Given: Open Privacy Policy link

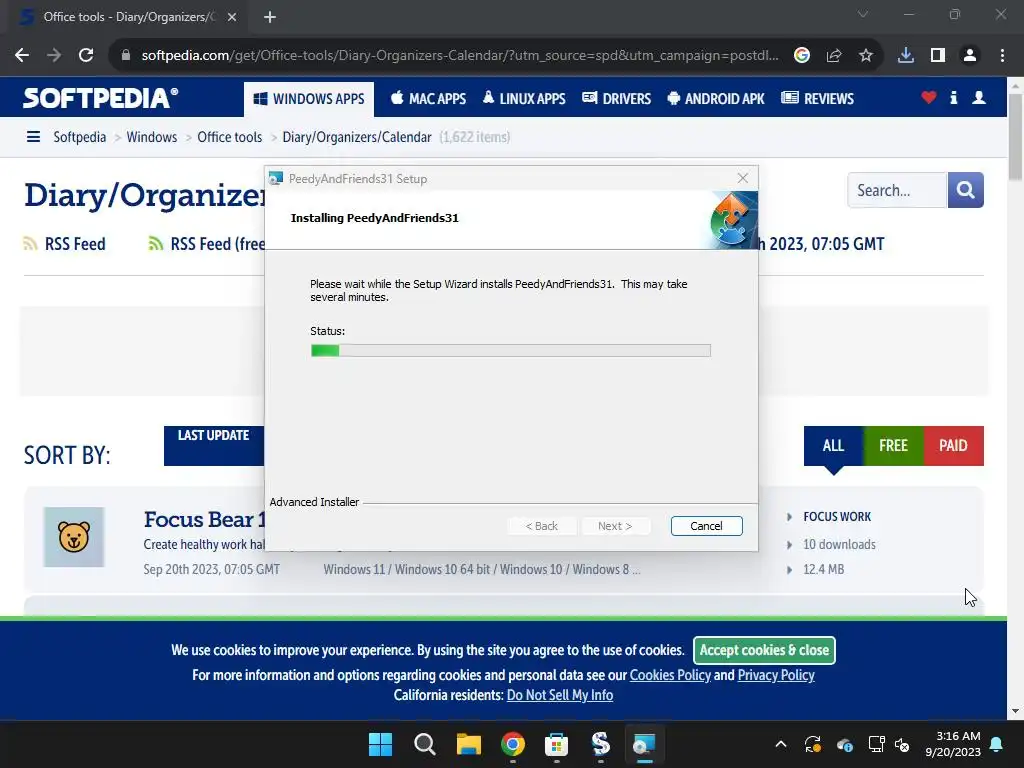Looking at the screenshot, I should 776,675.
